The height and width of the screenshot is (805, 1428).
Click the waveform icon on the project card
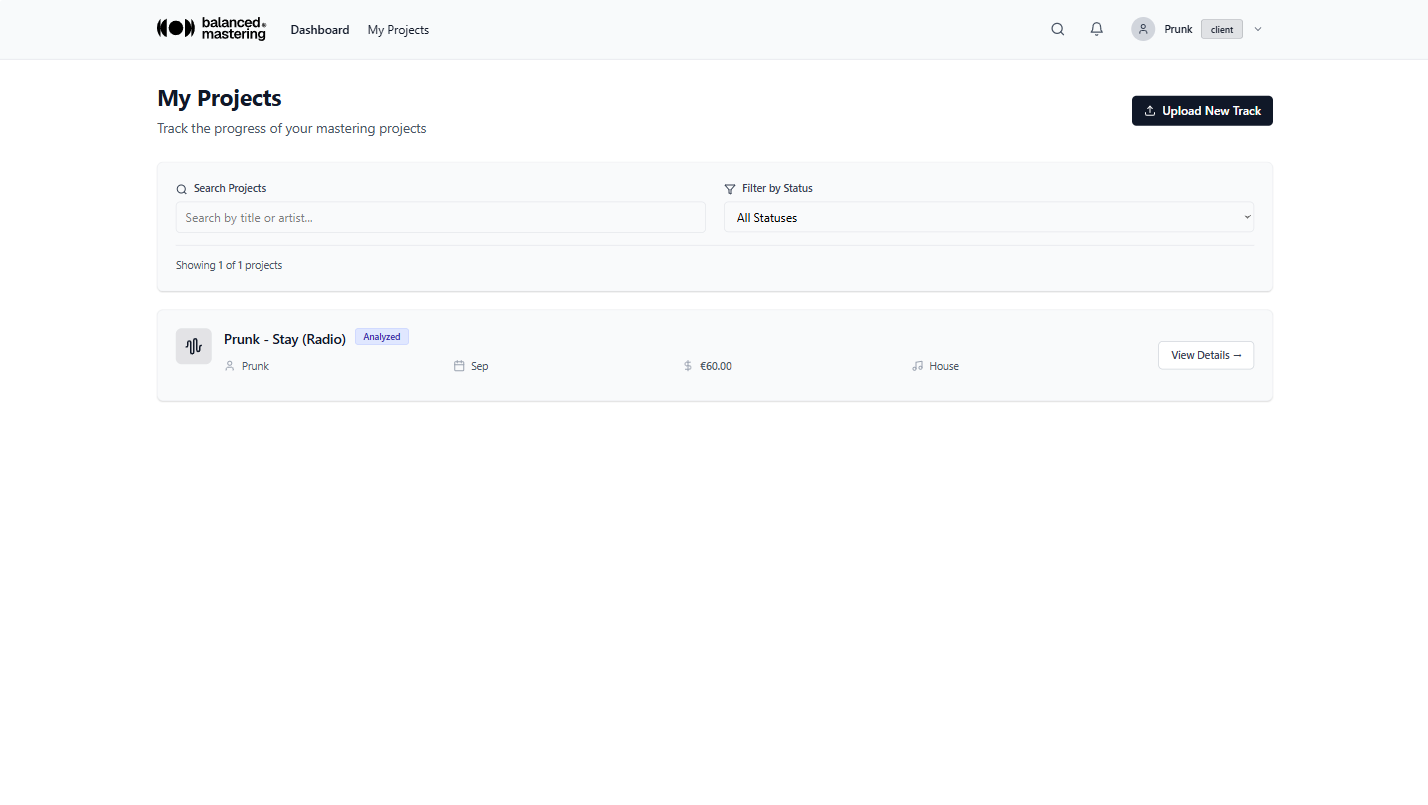pos(193,346)
